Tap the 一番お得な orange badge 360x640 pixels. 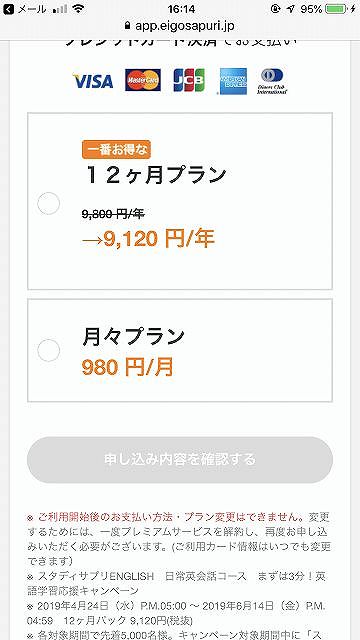tap(116, 150)
